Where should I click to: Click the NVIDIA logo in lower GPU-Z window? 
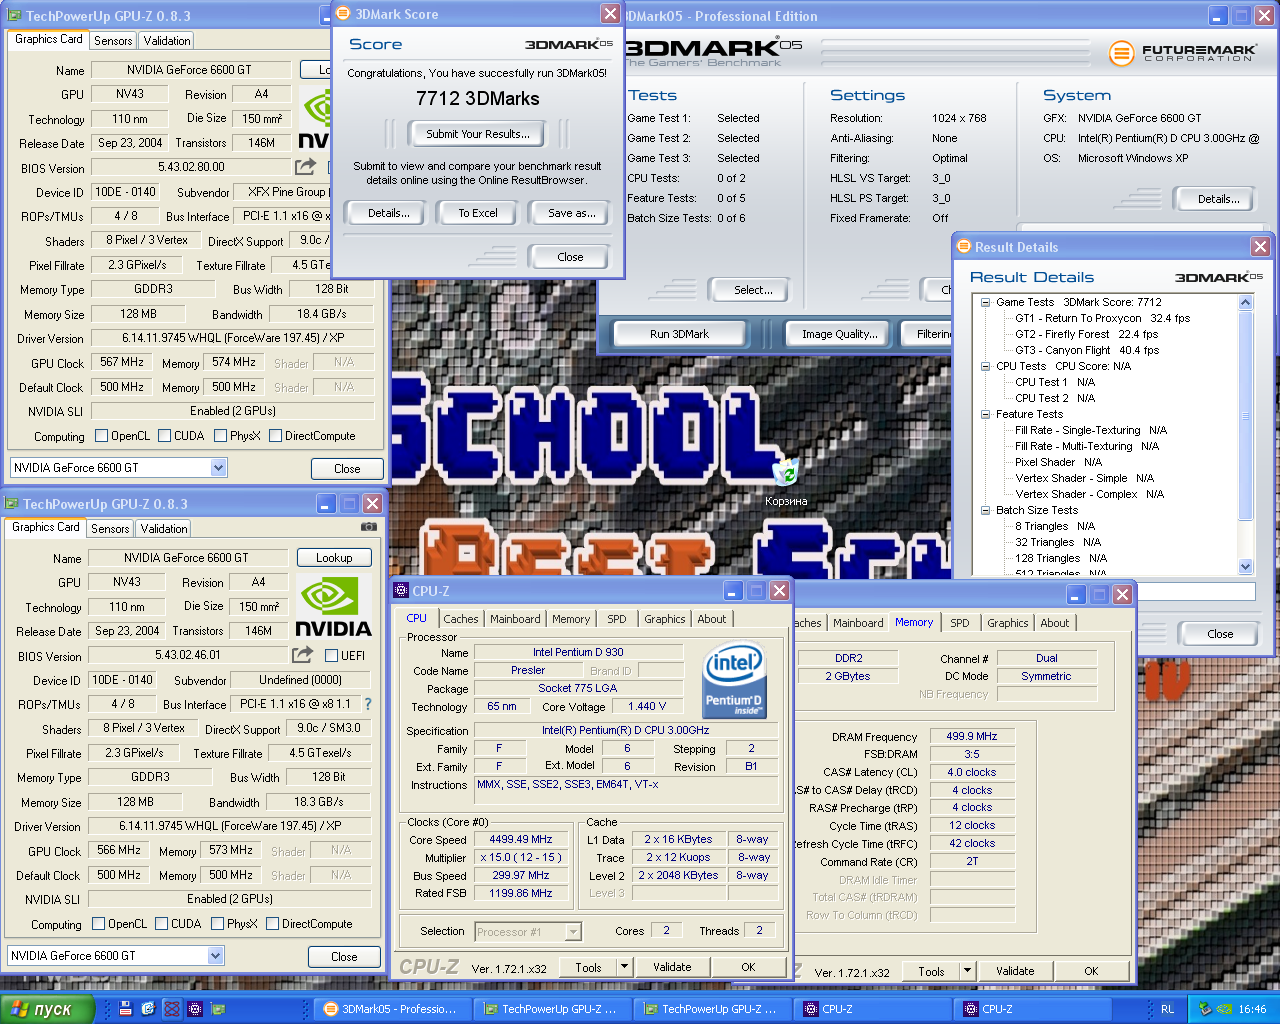pyautogui.click(x=333, y=605)
